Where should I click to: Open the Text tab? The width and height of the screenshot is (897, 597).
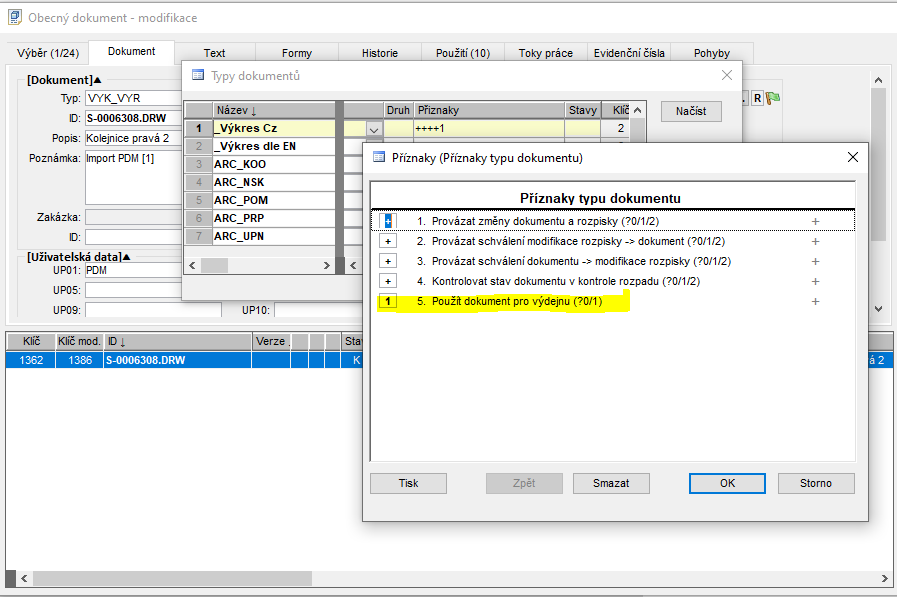(215, 53)
